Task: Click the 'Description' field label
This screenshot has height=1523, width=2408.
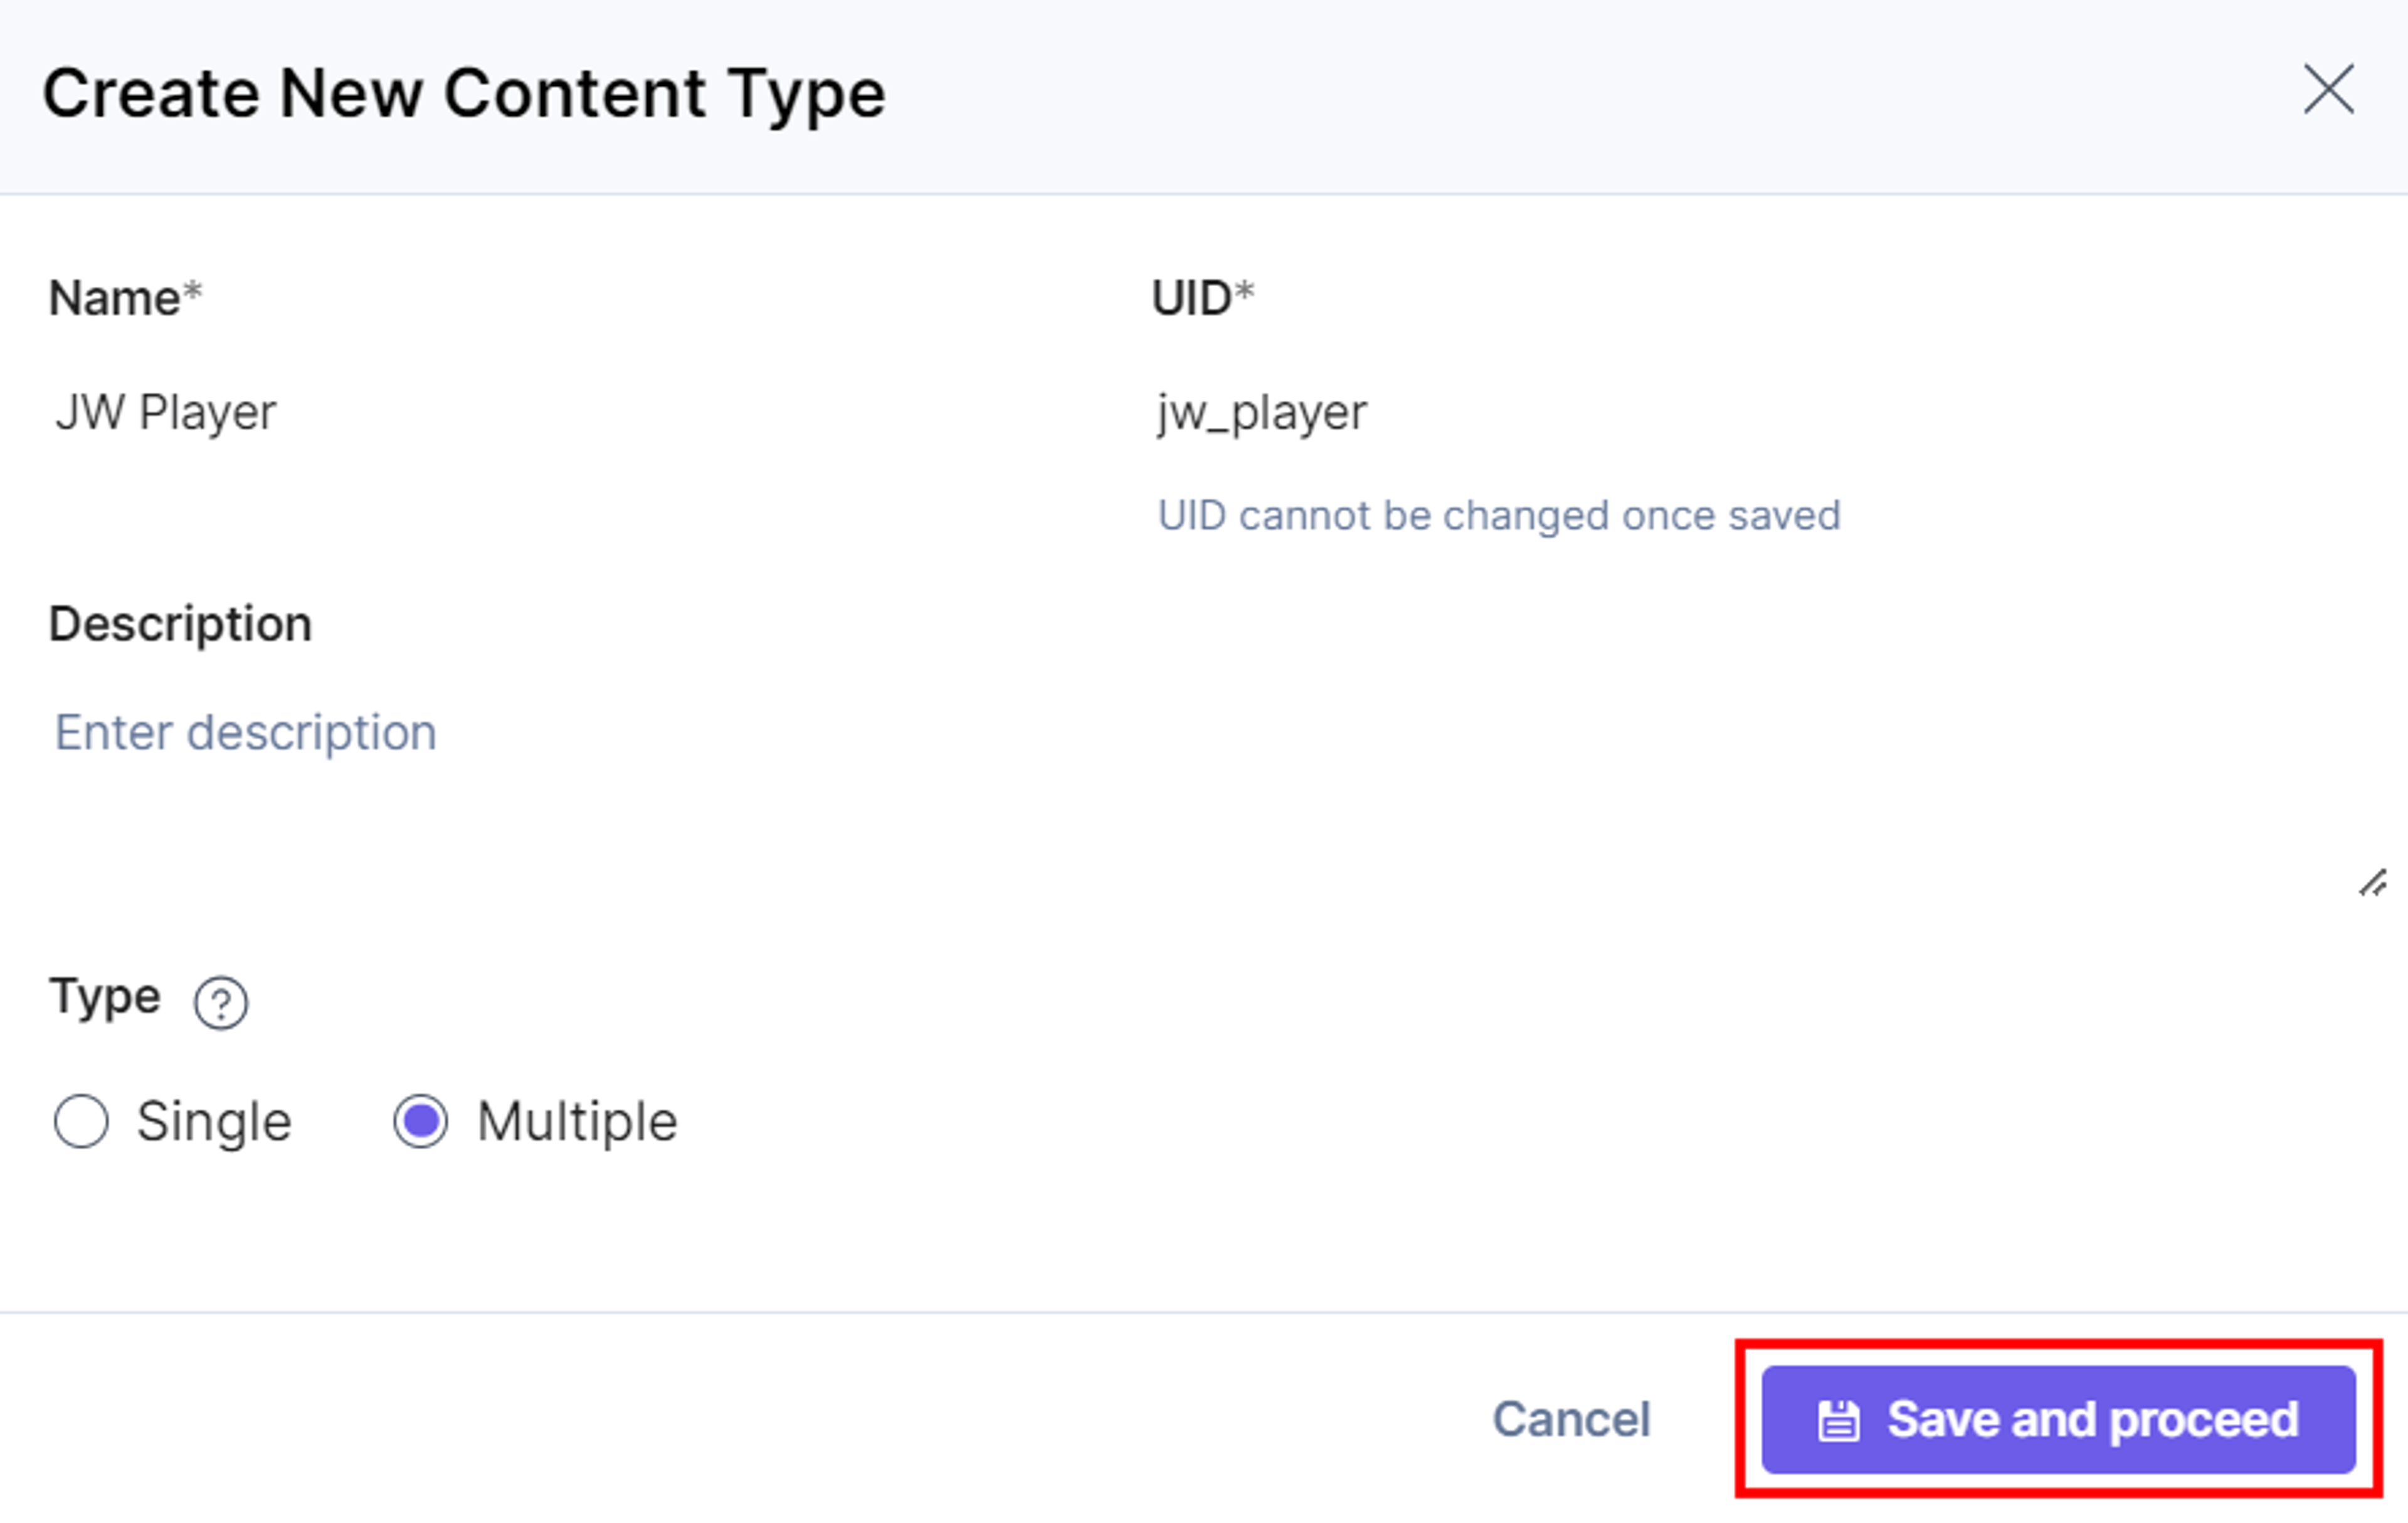Action: [180, 625]
